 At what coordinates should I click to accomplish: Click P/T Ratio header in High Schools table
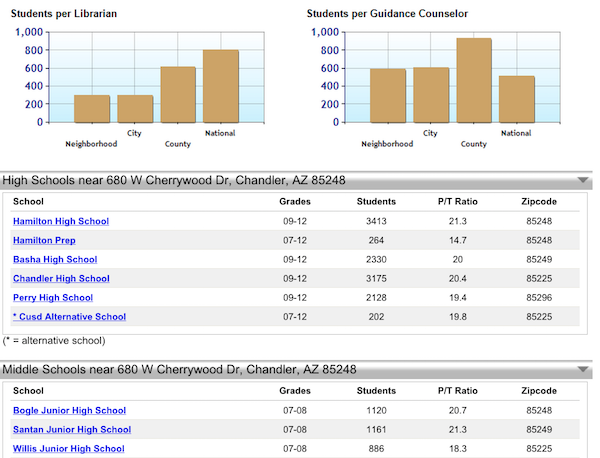tap(458, 202)
